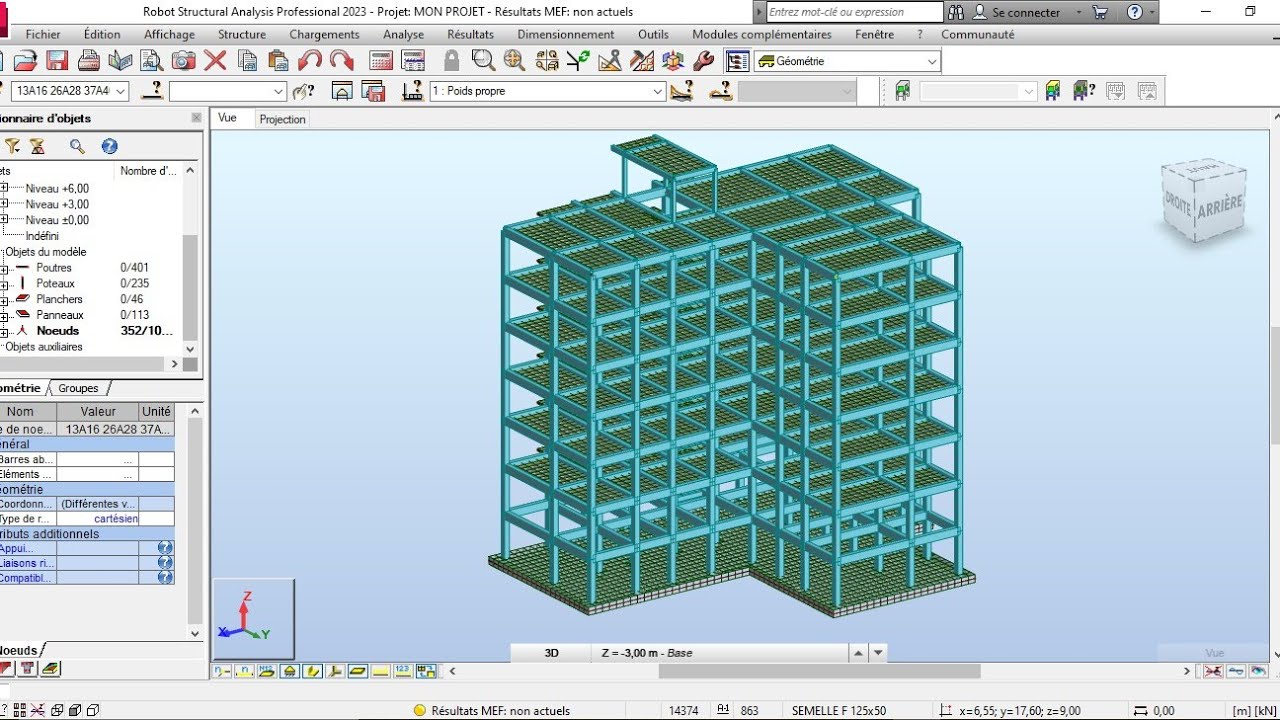This screenshot has height=720, width=1280.
Task: Toggle local systems display icon
Action: pos(335,671)
